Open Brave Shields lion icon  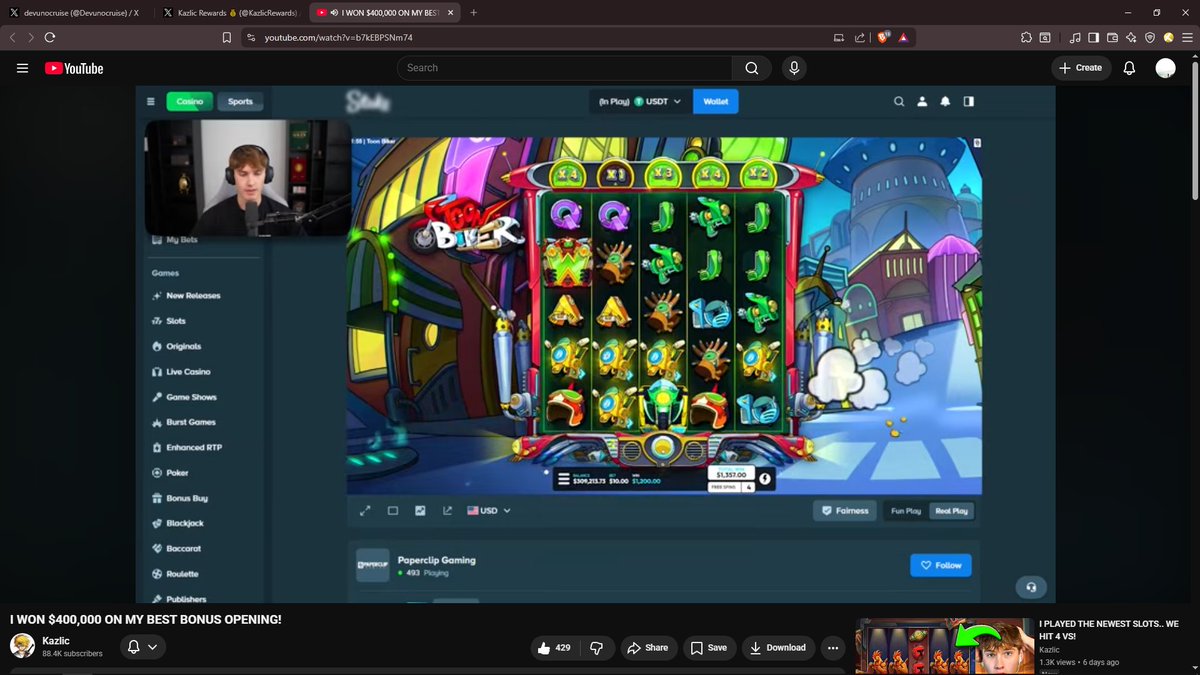884,37
